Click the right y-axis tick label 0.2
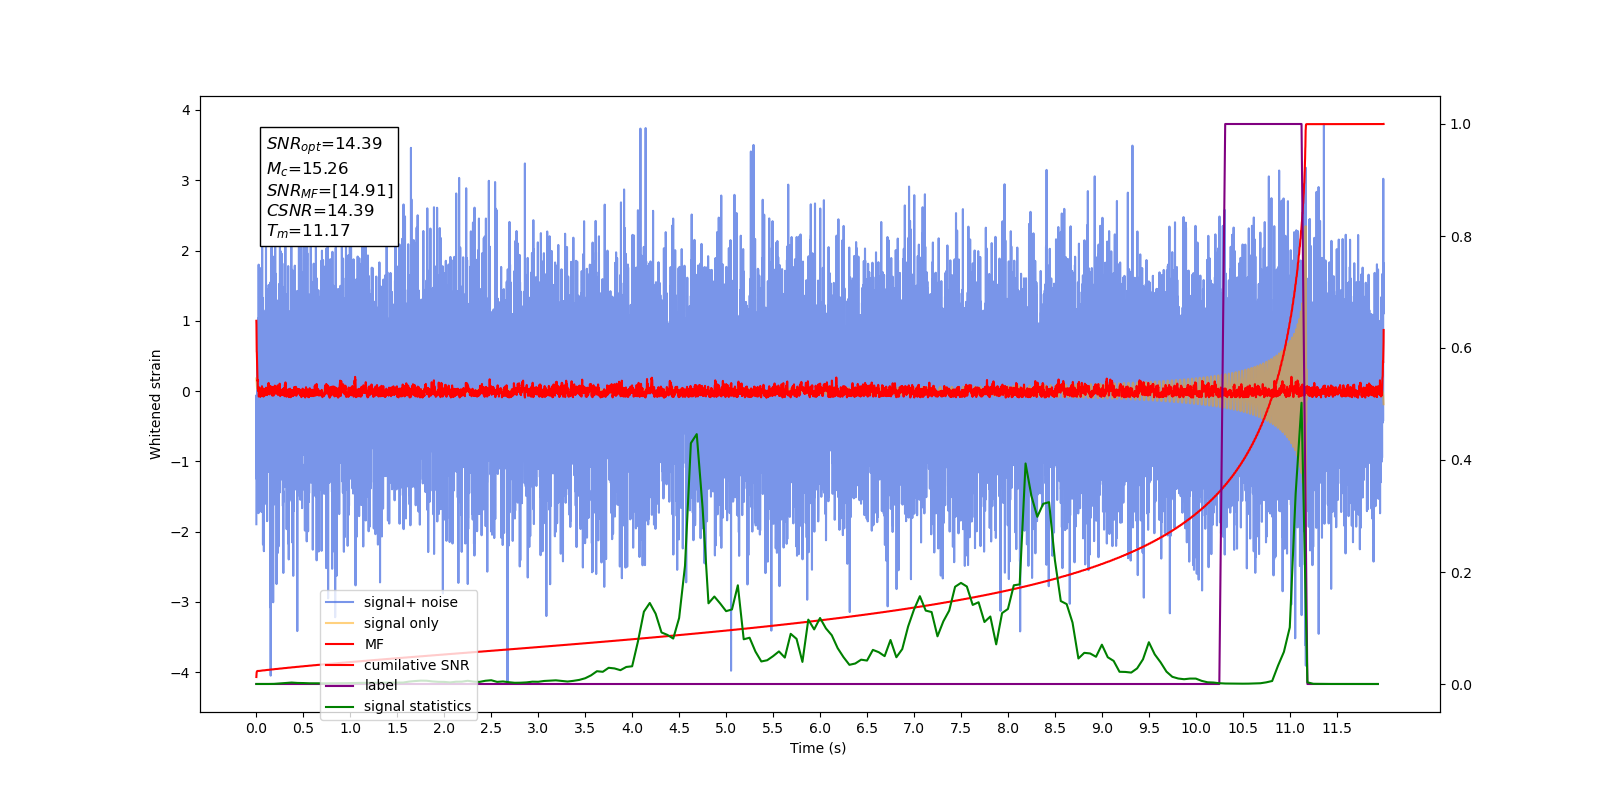 [x=1461, y=573]
